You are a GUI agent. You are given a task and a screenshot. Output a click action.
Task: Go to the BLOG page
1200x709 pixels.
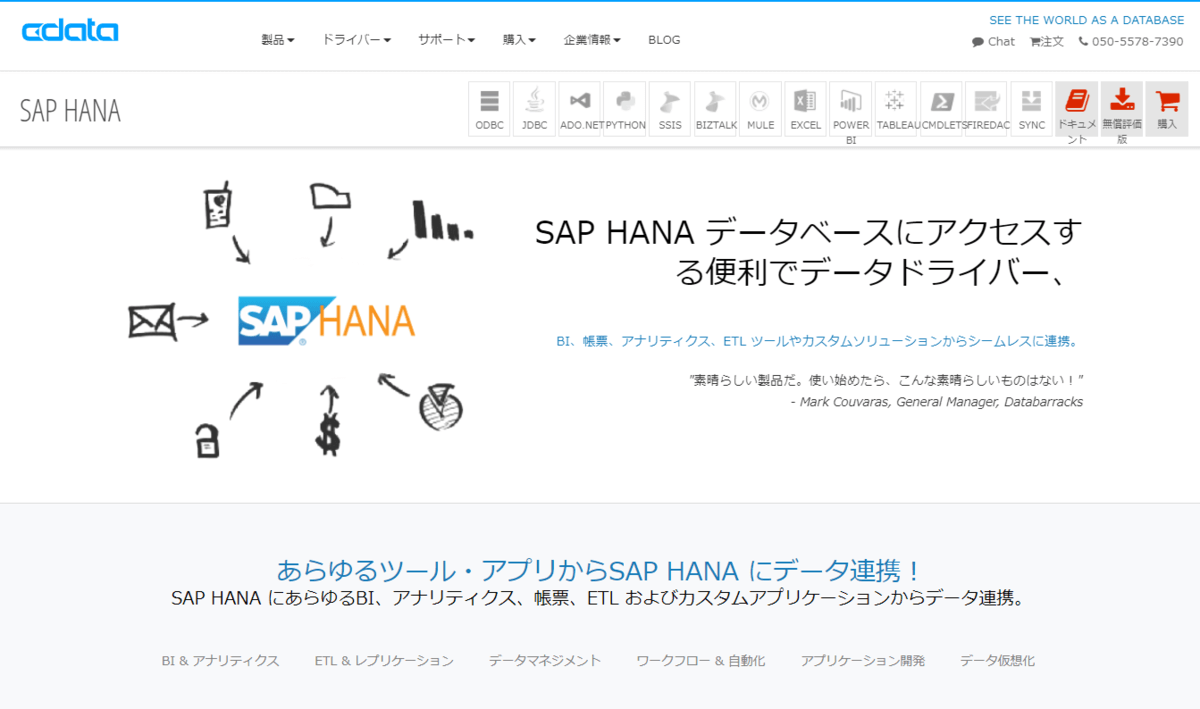click(664, 40)
